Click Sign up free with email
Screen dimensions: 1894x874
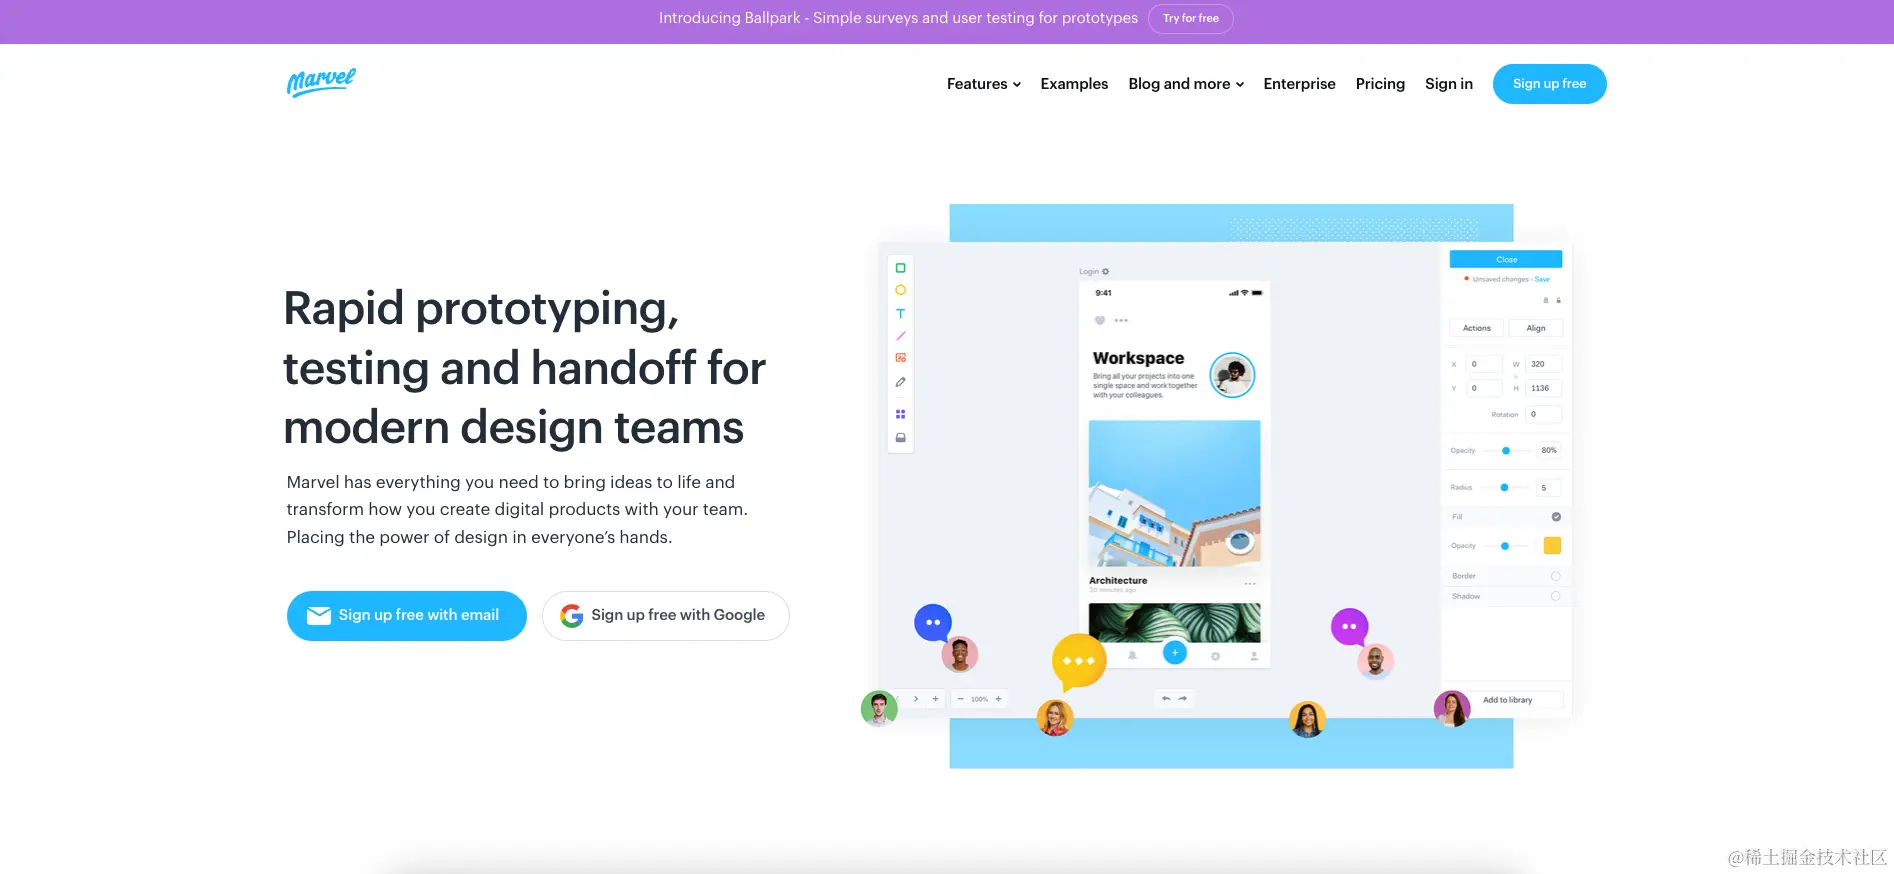[406, 616]
